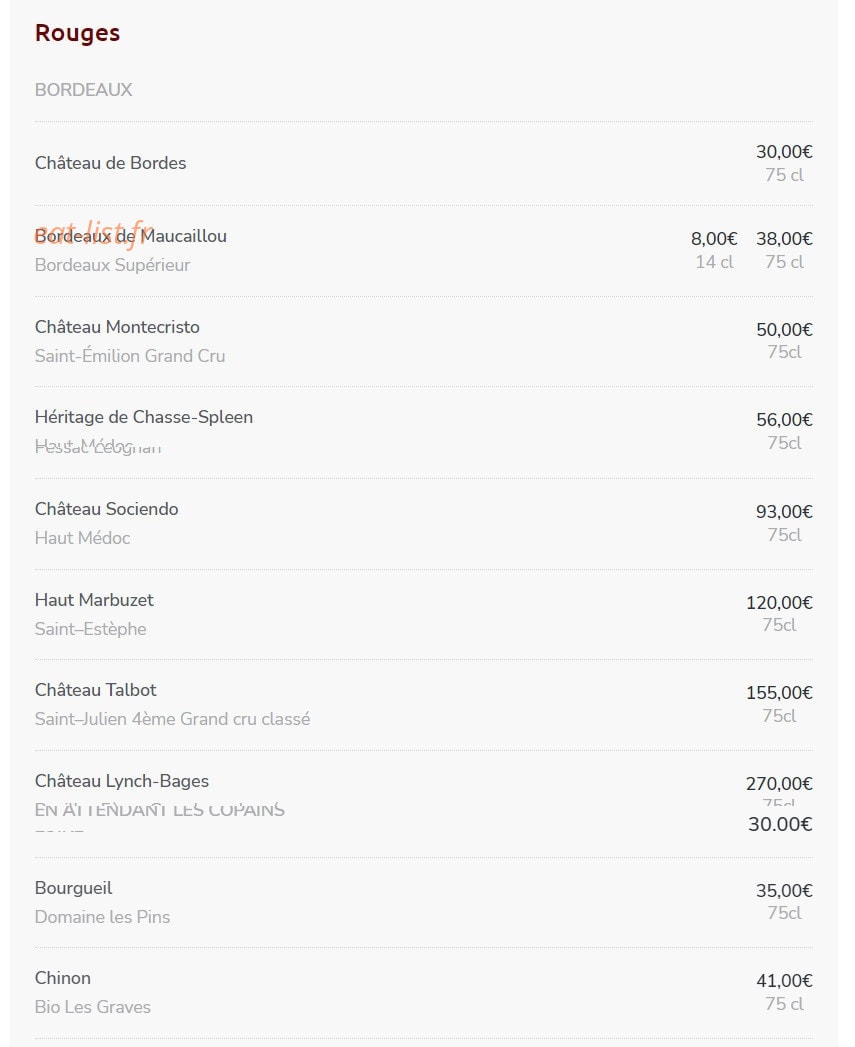
Task: Click the Saint-Émilion Grand Cru appellation text
Action: point(130,356)
